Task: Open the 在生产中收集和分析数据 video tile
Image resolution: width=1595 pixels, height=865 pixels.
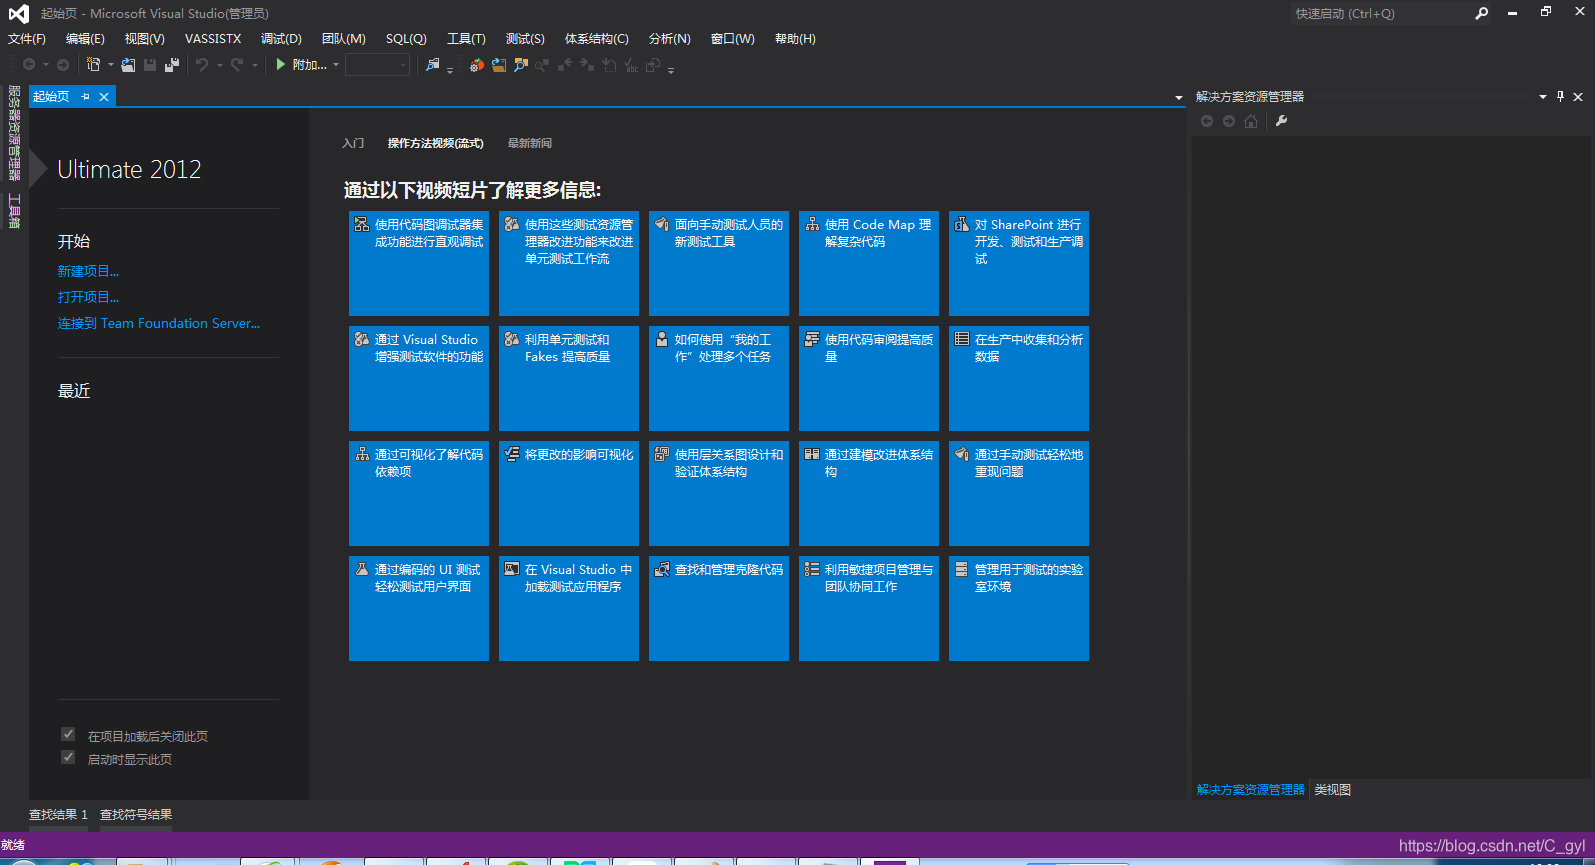Action: [1019, 378]
